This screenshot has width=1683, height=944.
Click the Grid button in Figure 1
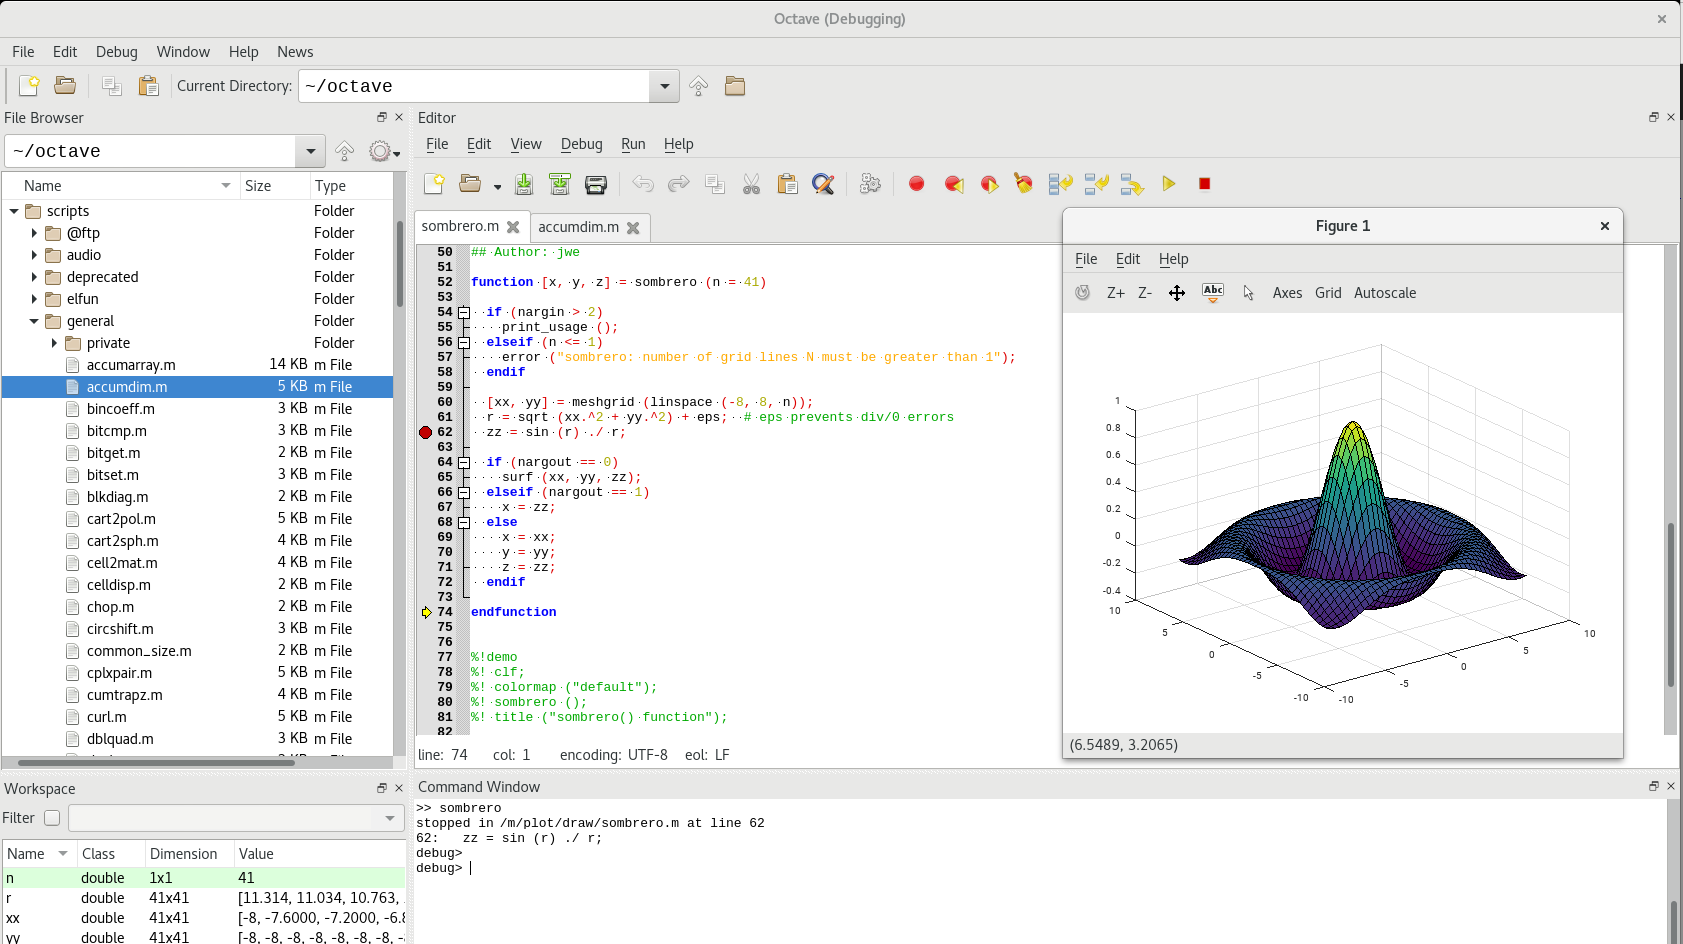1327,293
